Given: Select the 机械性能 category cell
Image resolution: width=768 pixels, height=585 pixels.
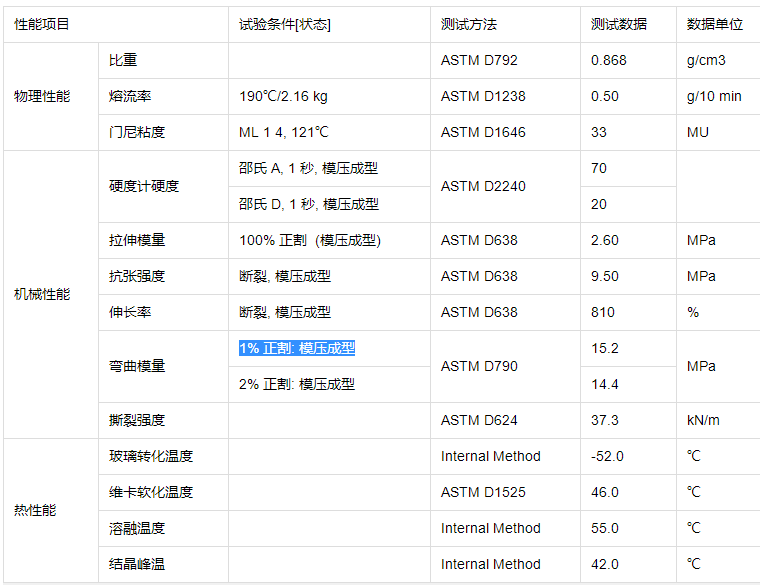Looking at the screenshot, I should tap(42, 294).
